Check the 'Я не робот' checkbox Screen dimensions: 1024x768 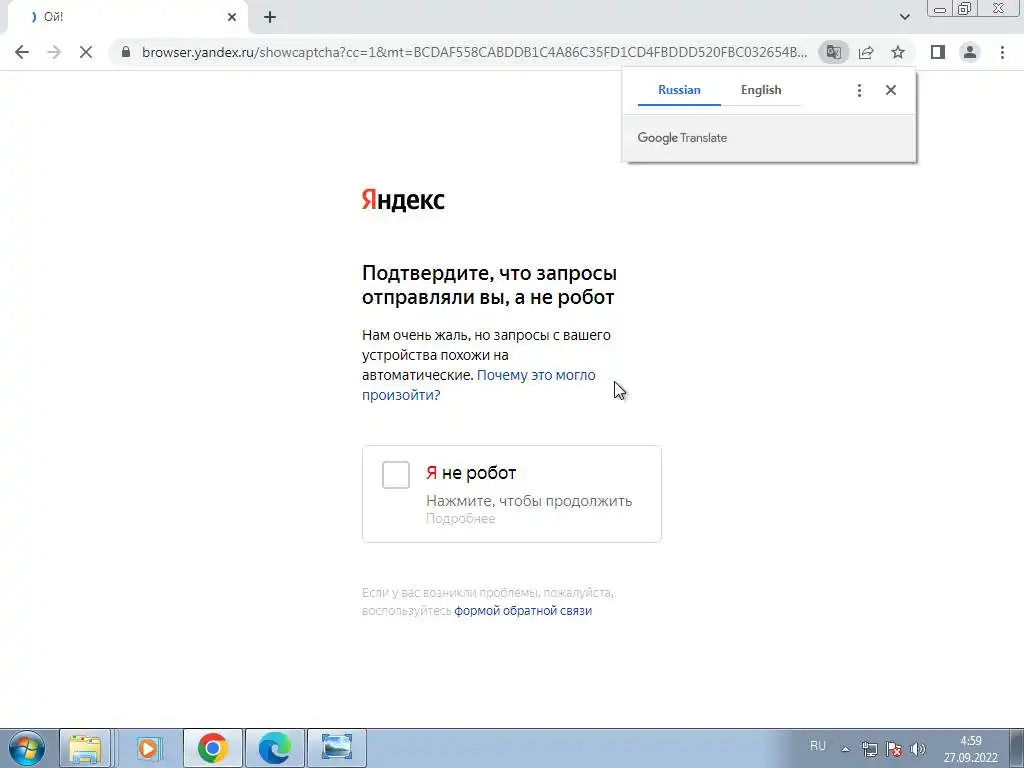pos(396,475)
